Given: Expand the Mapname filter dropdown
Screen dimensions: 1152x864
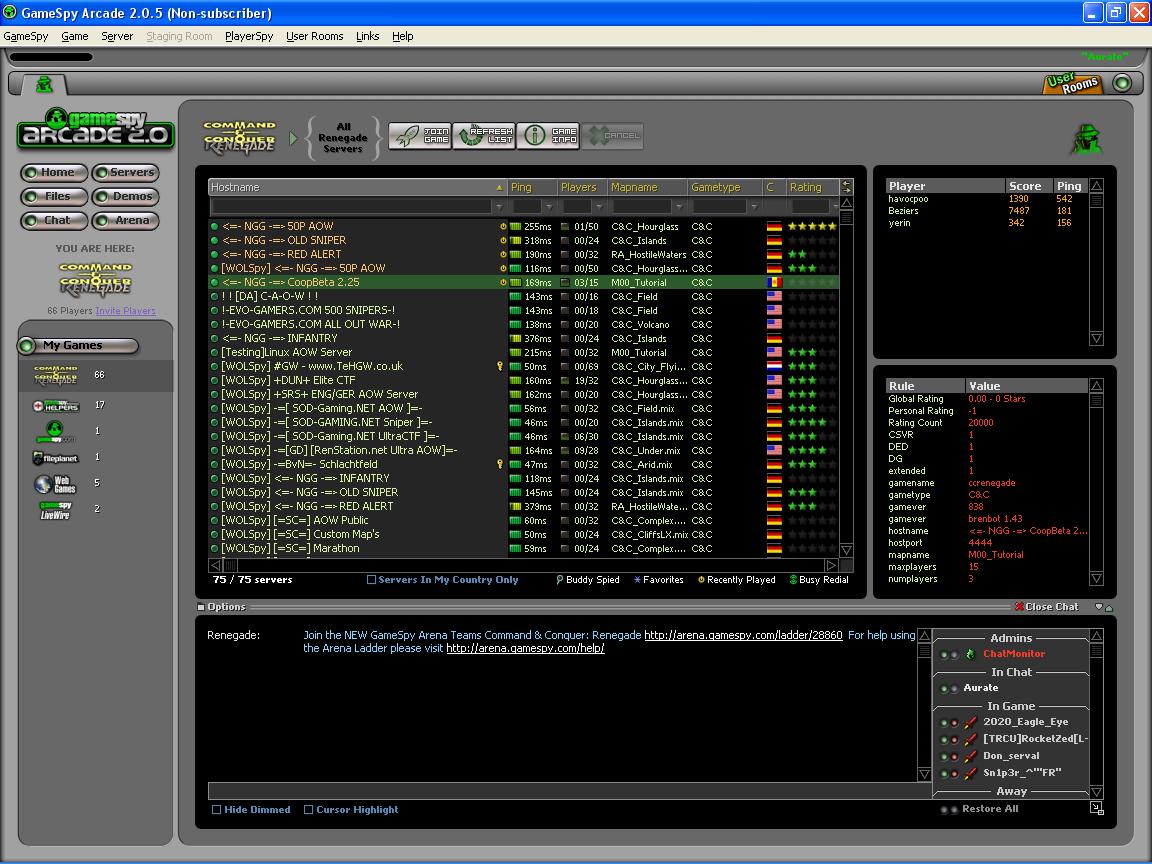Looking at the screenshot, I should (x=680, y=207).
